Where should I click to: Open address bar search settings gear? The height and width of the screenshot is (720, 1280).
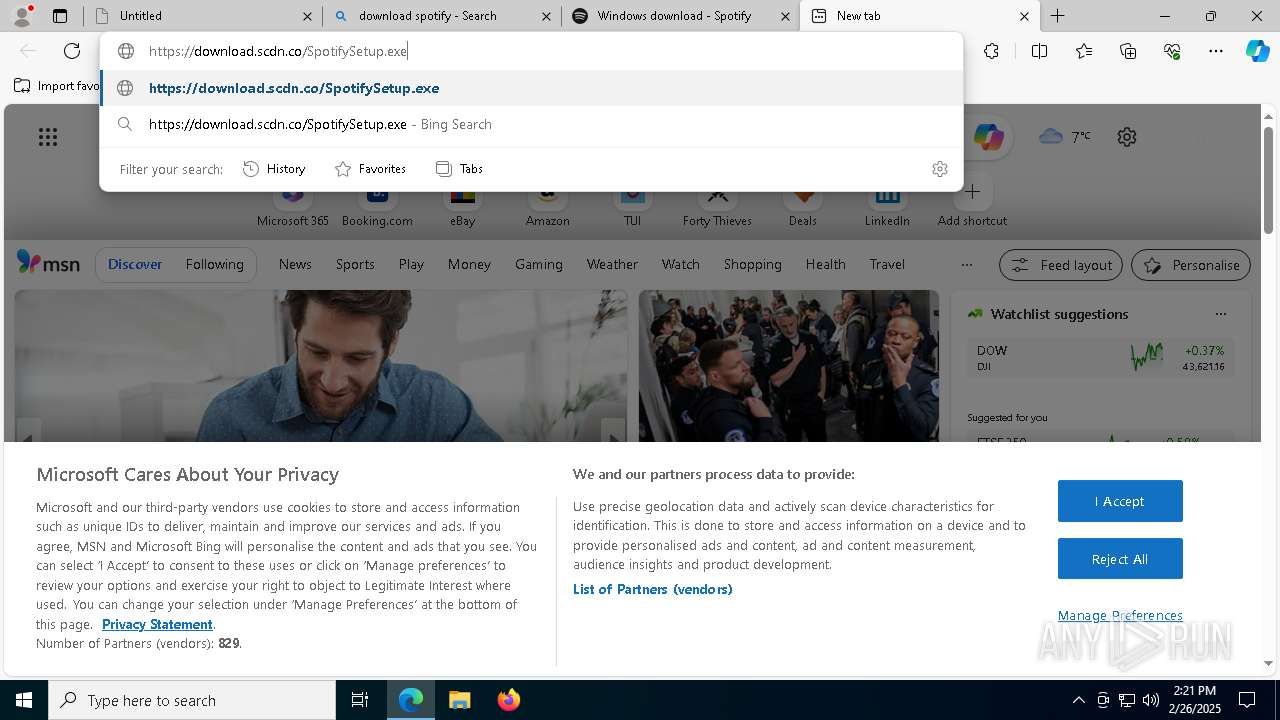point(939,169)
